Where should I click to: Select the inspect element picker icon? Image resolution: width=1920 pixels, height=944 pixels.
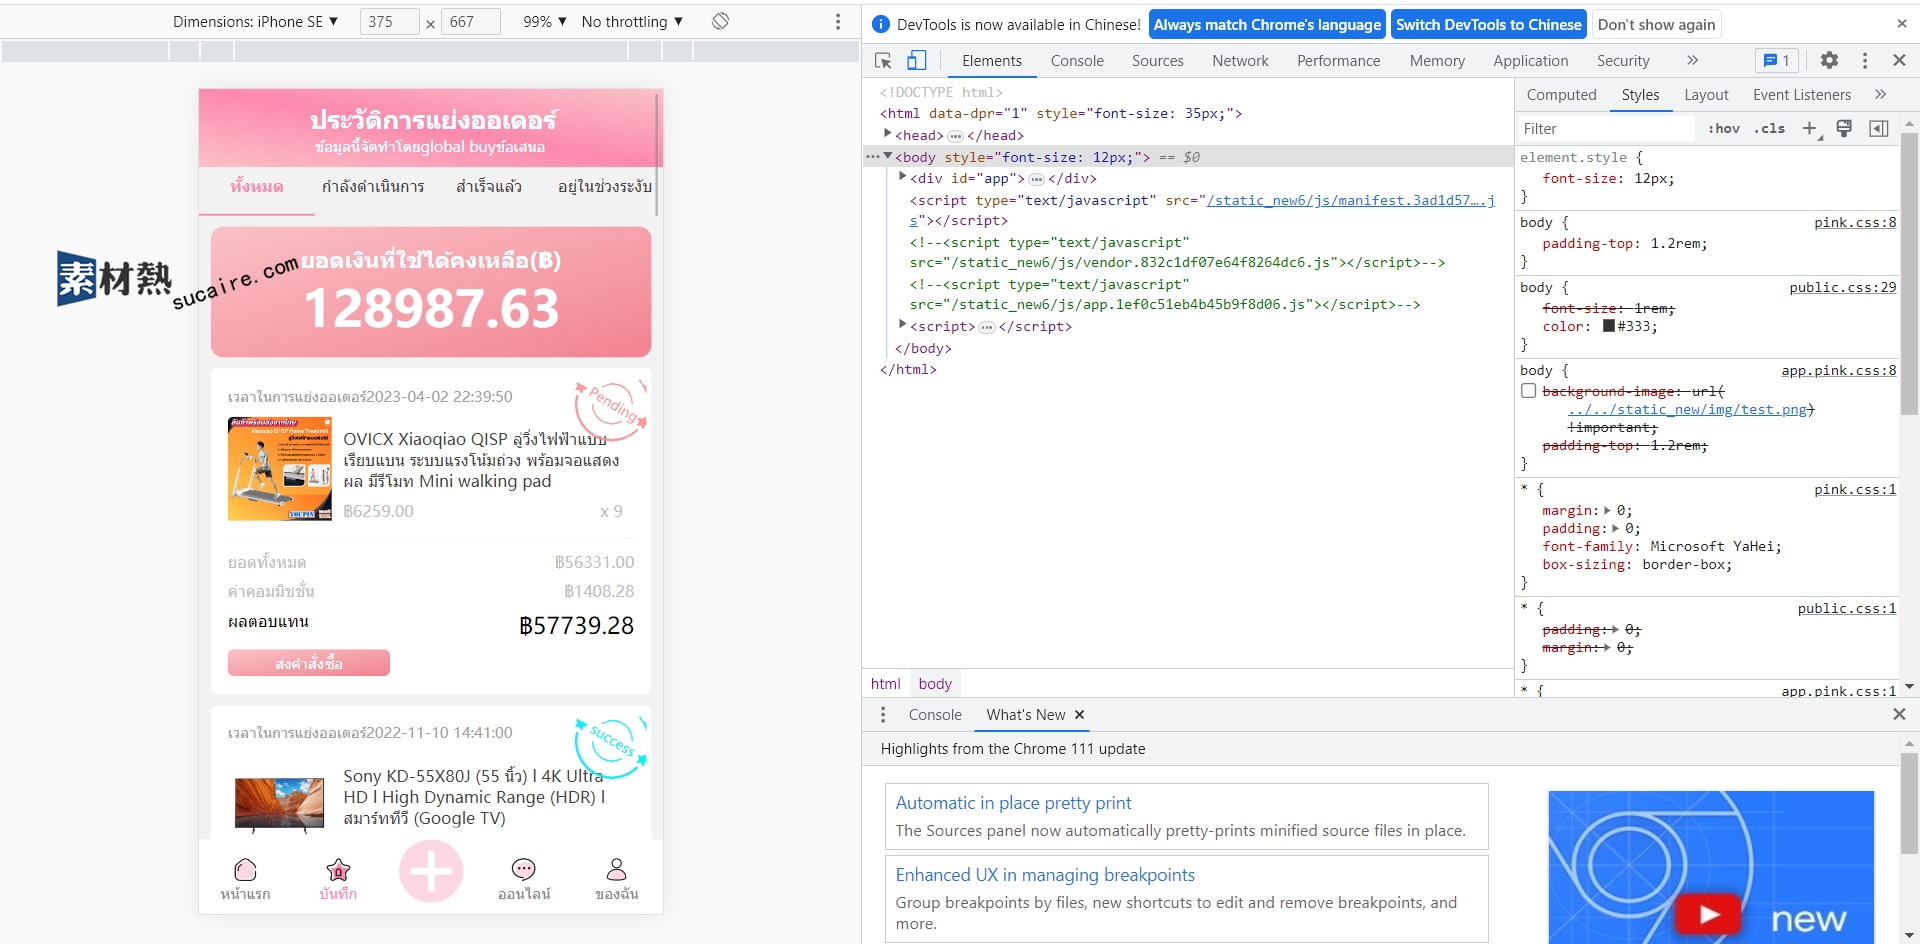click(x=883, y=61)
